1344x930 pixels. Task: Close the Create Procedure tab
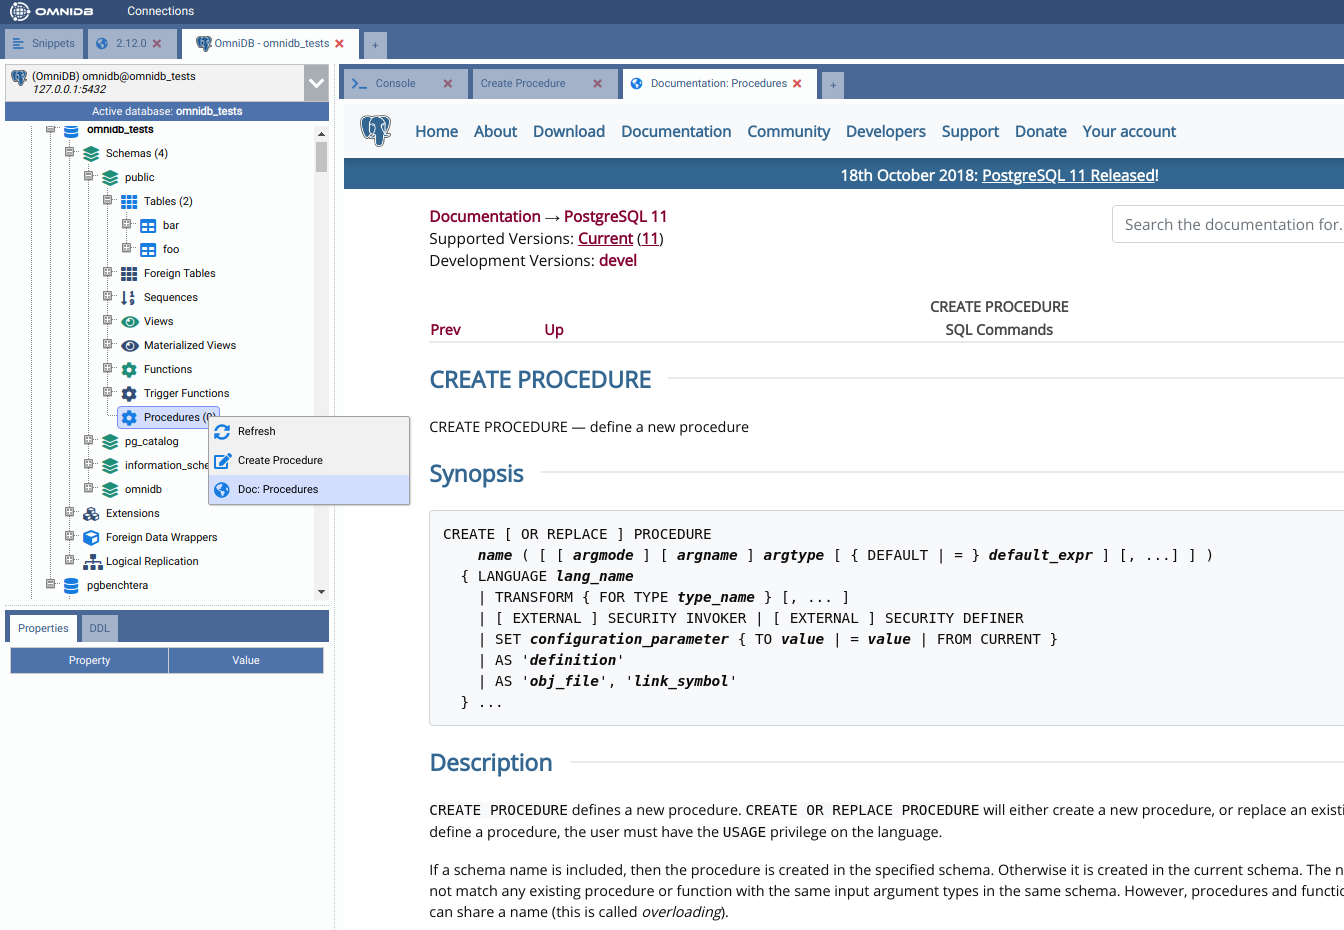point(598,84)
